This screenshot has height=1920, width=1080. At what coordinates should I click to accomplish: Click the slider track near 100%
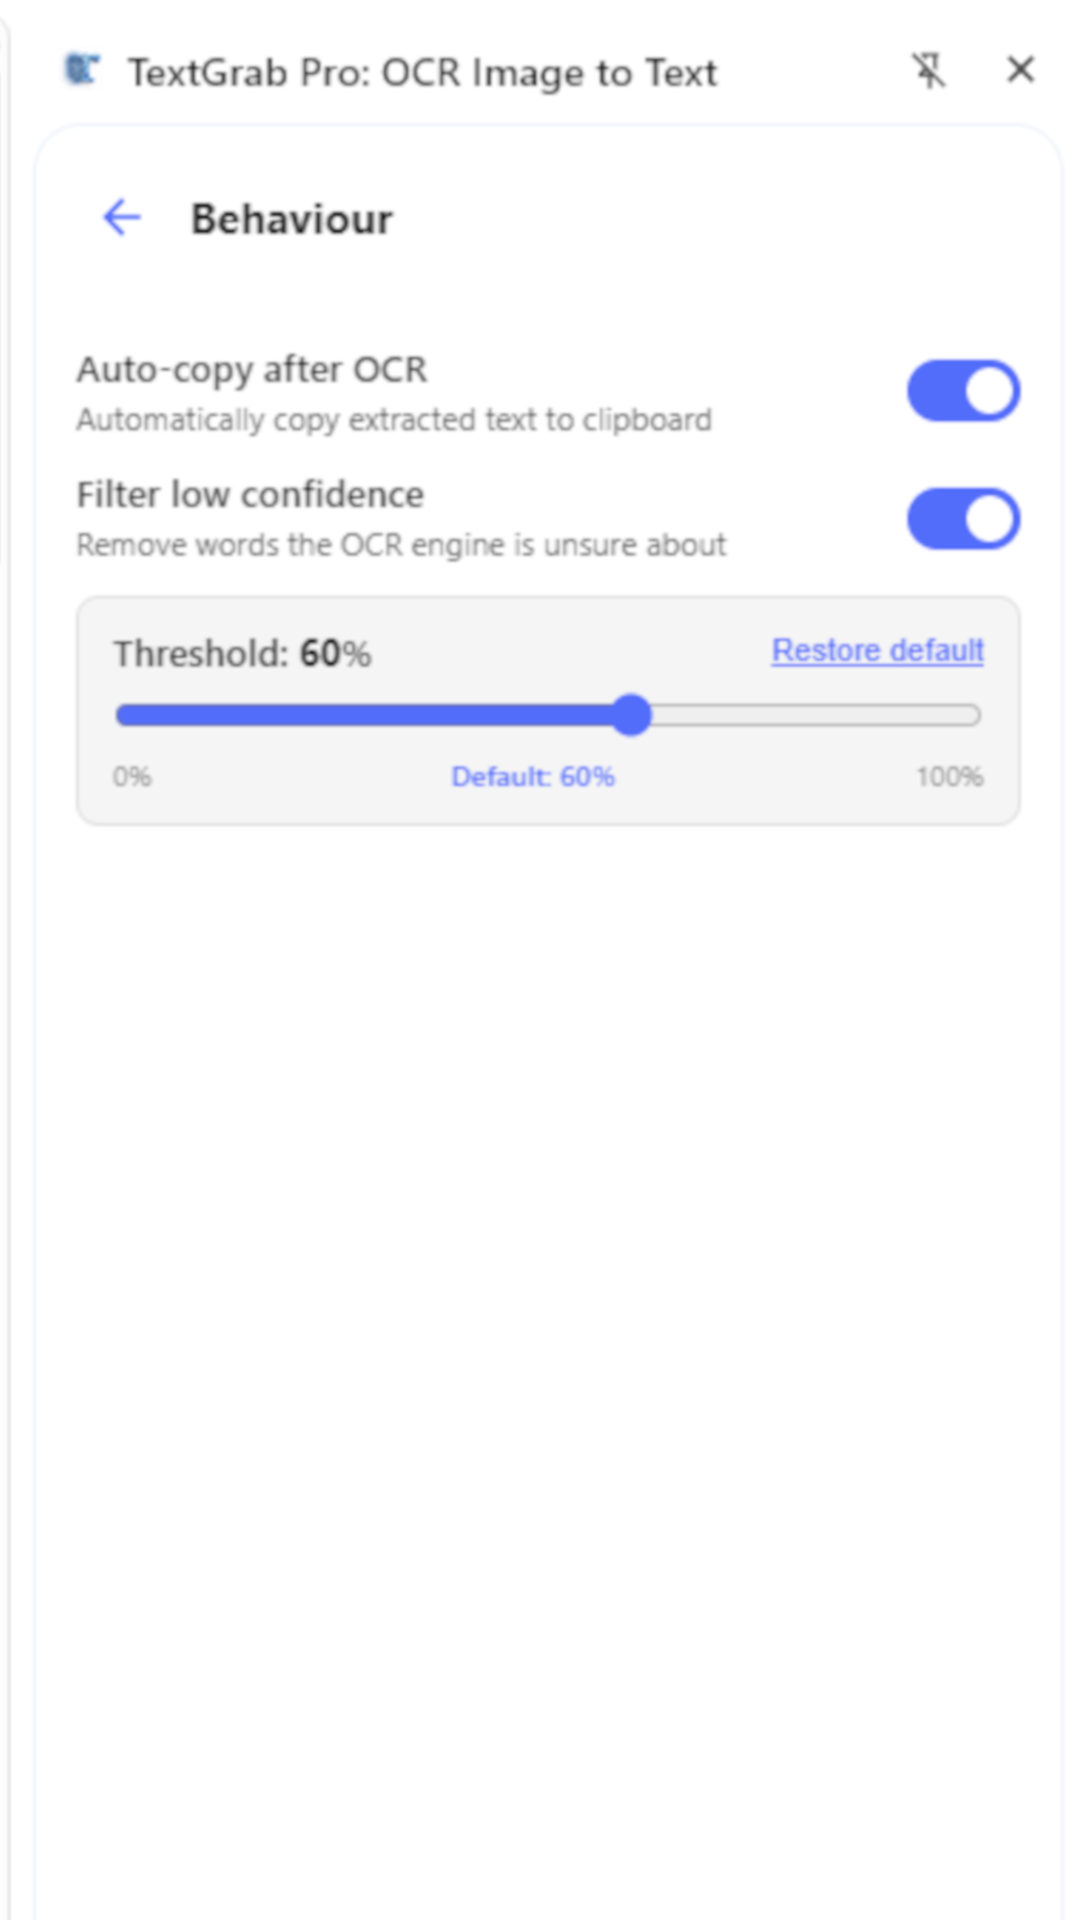[950, 715]
